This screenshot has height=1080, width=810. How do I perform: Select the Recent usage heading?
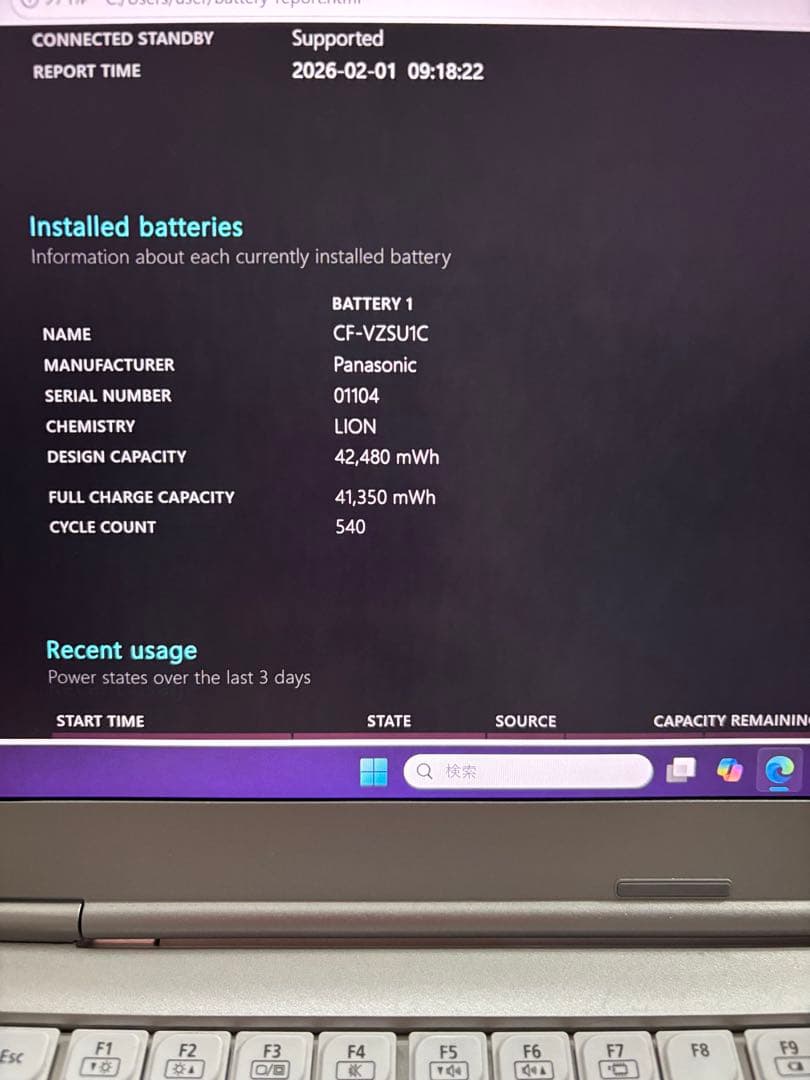click(x=120, y=650)
